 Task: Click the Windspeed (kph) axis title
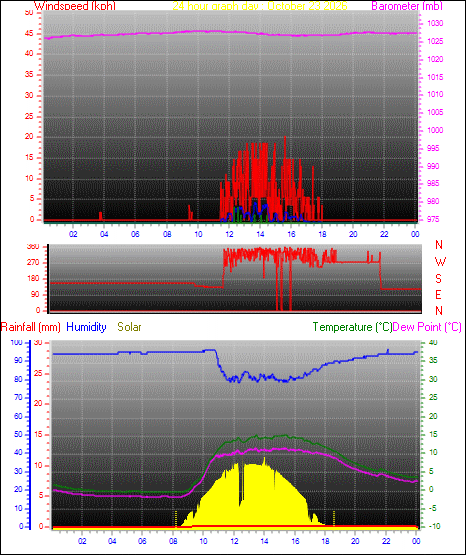pyautogui.click(x=75, y=6)
